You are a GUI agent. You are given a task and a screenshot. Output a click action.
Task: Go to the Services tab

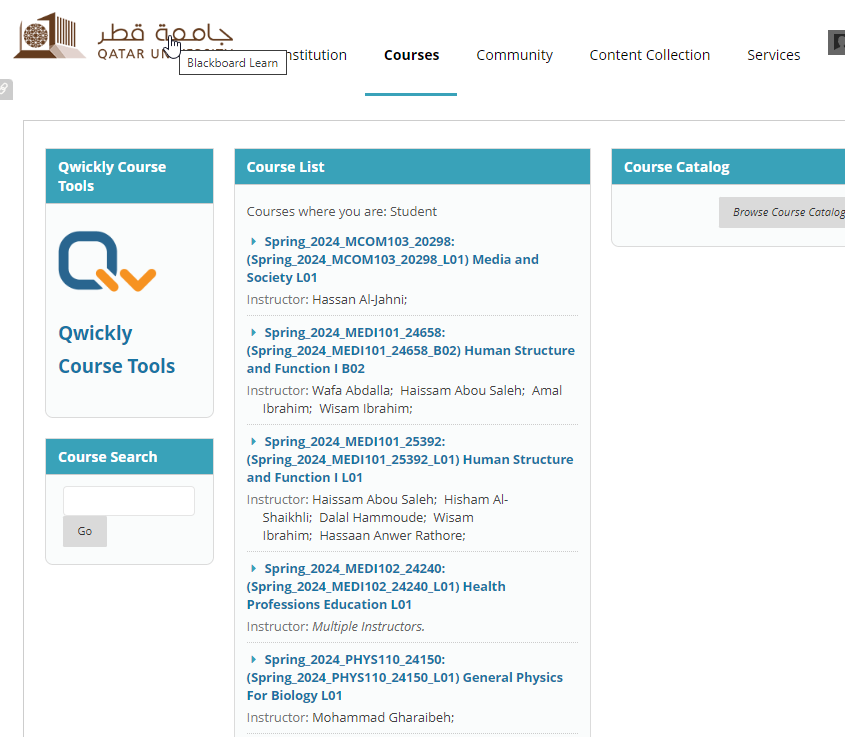pyautogui.click(x=773, y=55)
